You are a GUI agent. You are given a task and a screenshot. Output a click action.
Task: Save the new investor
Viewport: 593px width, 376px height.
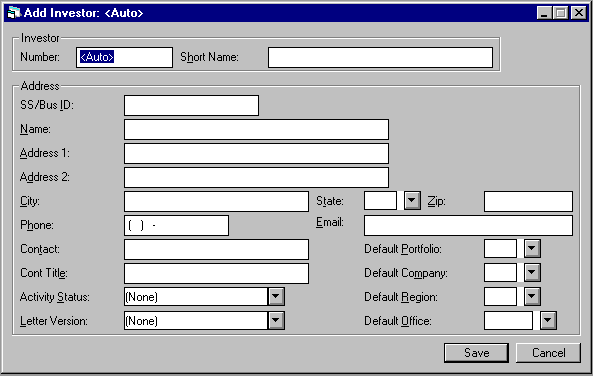click(x=476, y=353)
